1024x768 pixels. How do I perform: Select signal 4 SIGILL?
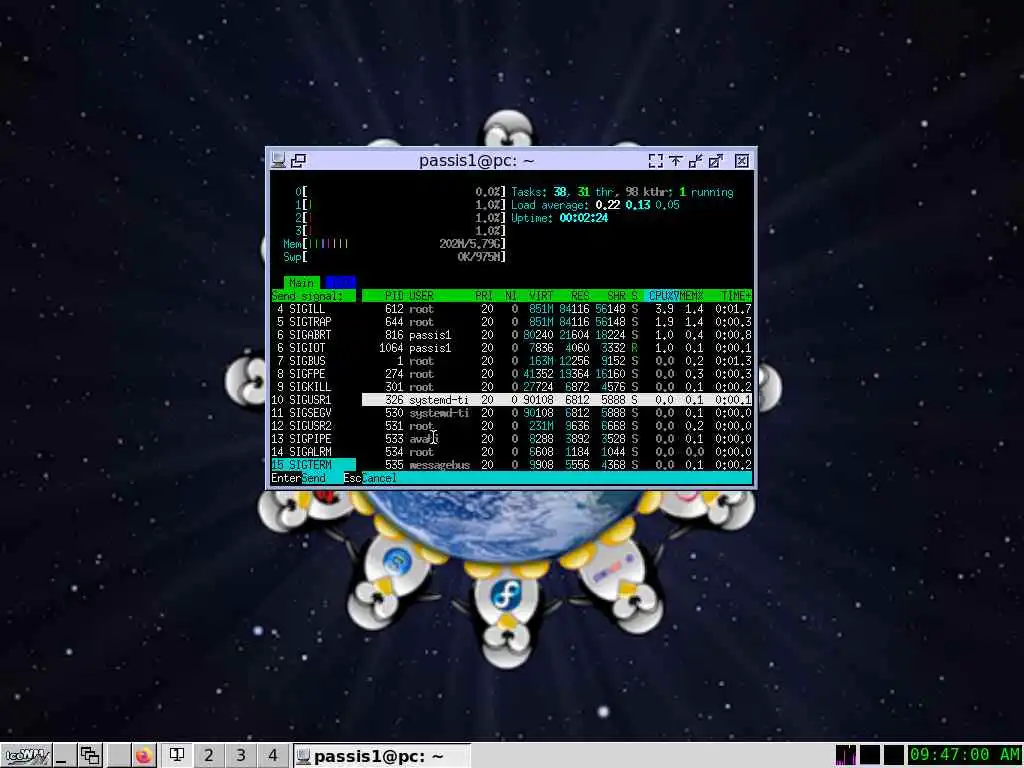(x=313, y=309)
